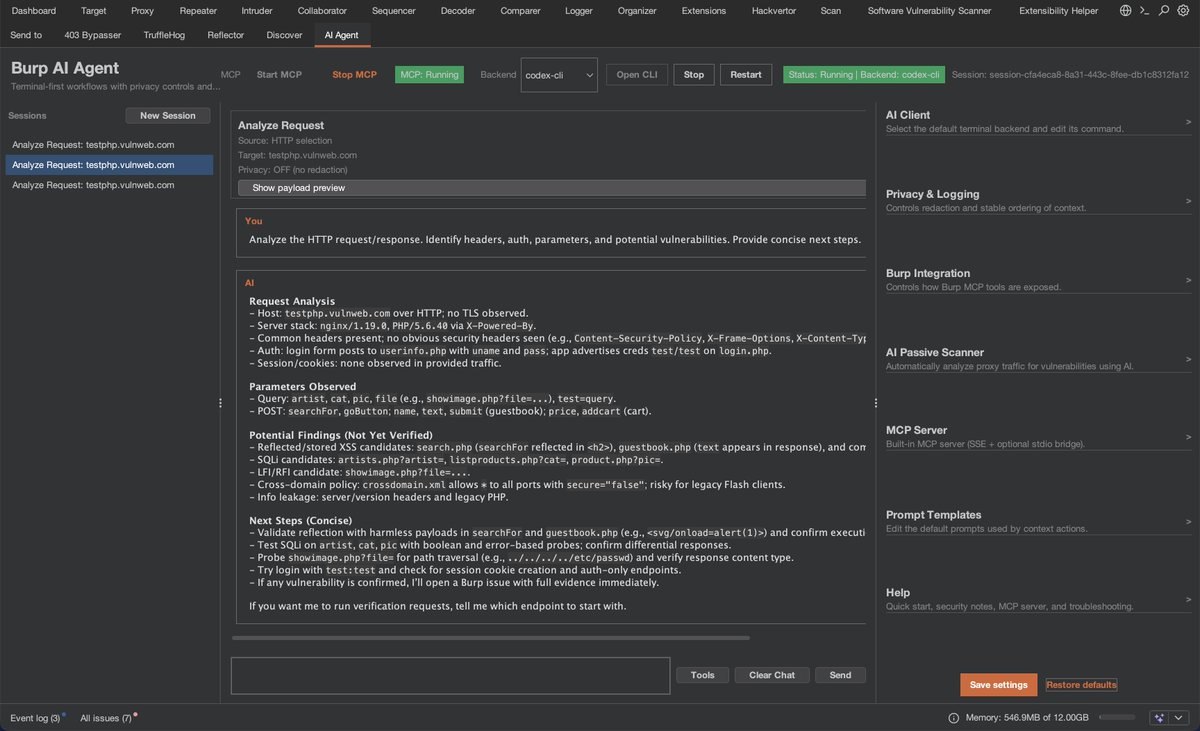The width and height of the screenshot is (1200, 731).
Task: Save settings with the orange button
Action: [999, 685]
